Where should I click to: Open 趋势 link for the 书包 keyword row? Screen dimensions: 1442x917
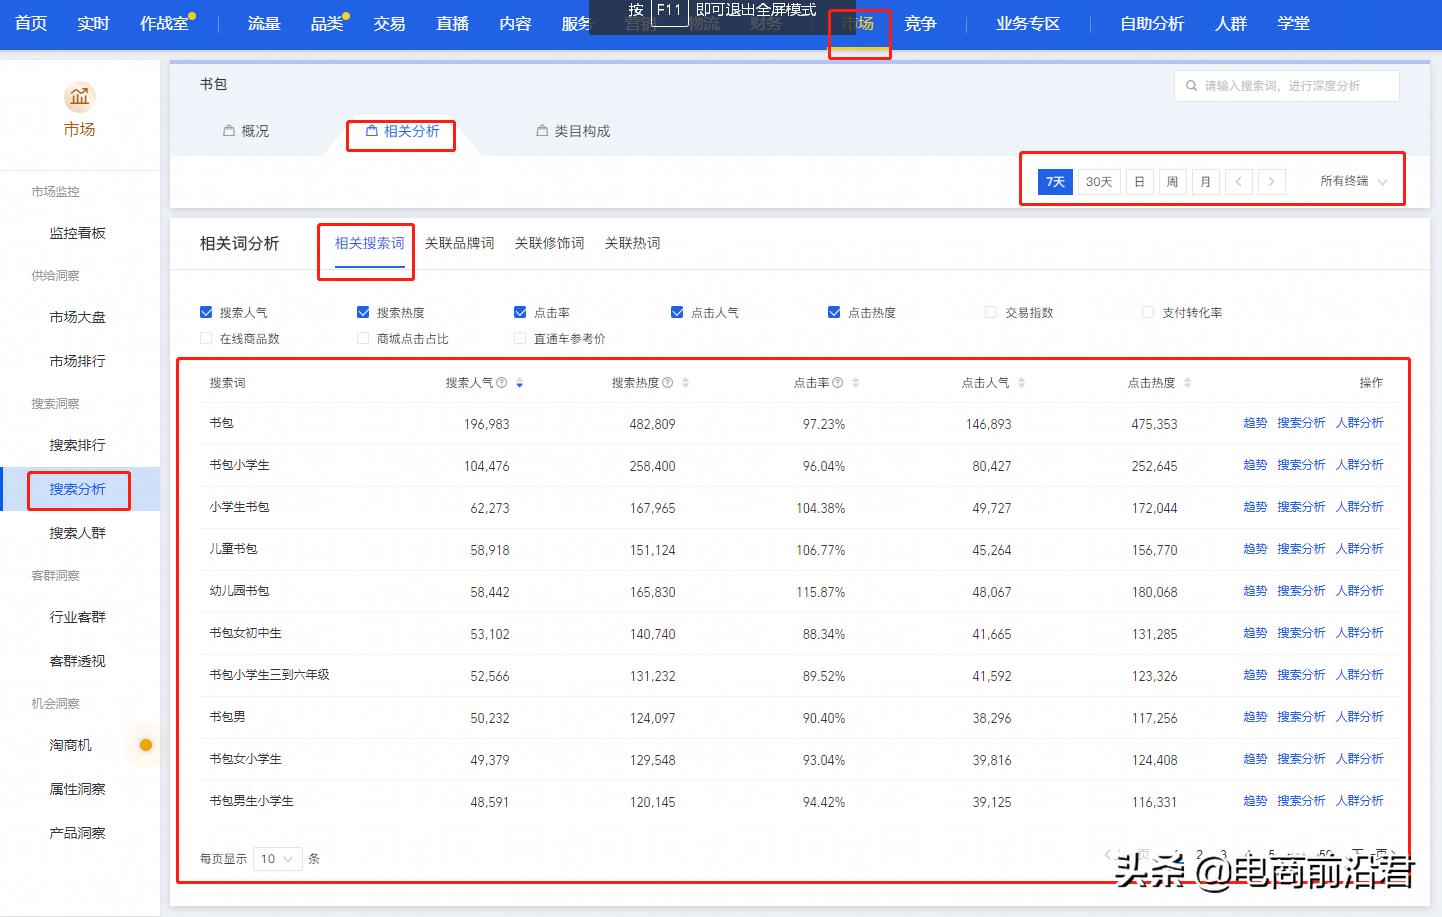coord(1255,423)
